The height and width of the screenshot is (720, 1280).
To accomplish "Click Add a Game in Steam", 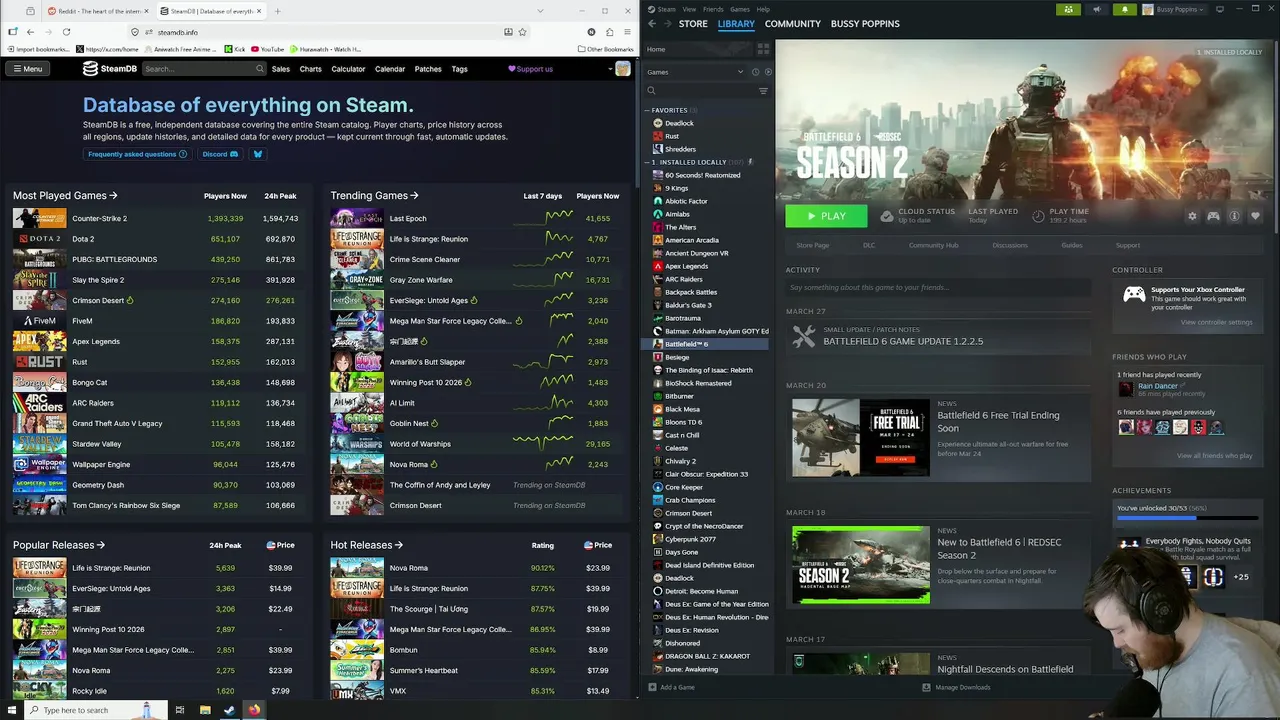I will coord(671,687).
